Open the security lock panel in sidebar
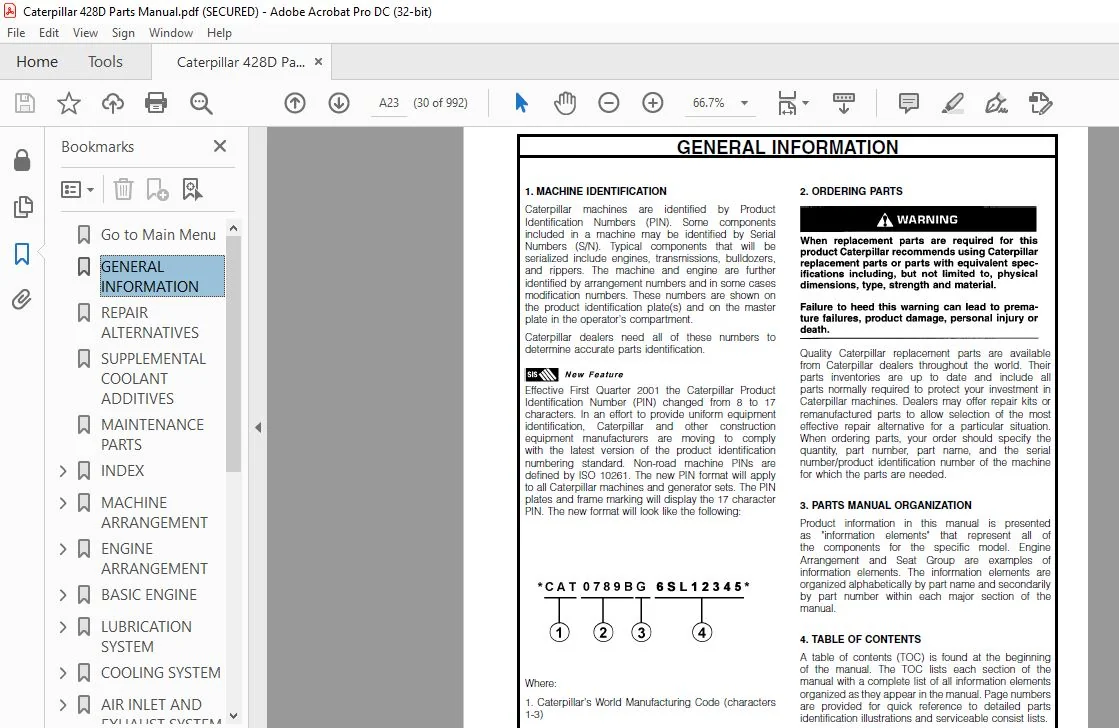 22,160
